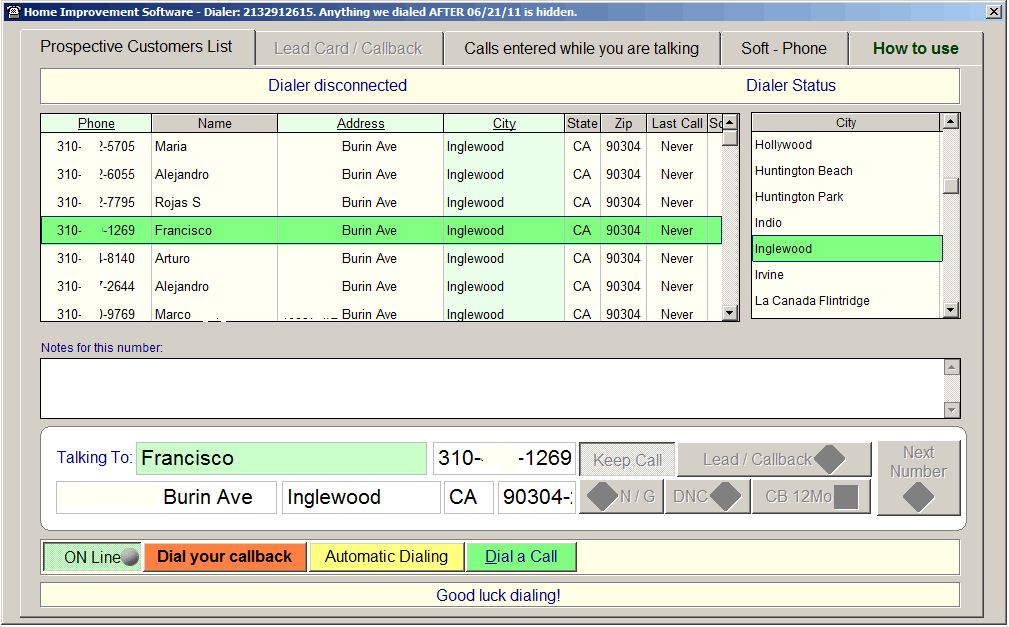Choose Irvine in the city list
The height and width of the screenshot is (627, 1009).
(846, 274)
